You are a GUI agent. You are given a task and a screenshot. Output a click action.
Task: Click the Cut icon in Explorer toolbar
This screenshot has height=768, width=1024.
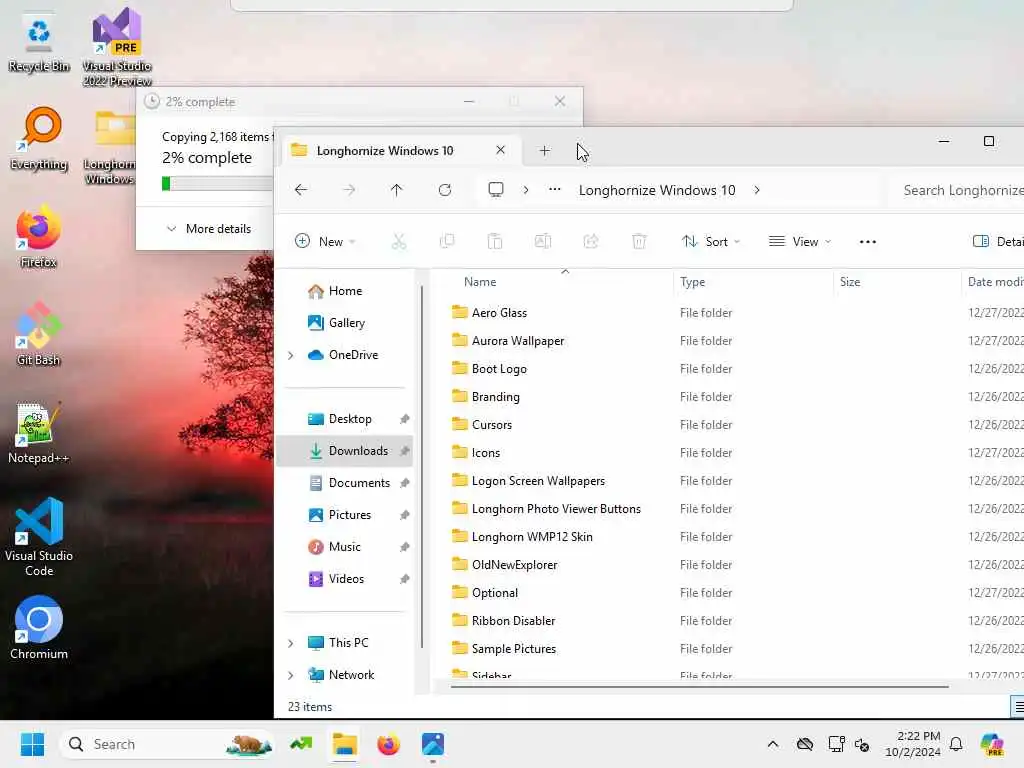click(x=398, y=242)
